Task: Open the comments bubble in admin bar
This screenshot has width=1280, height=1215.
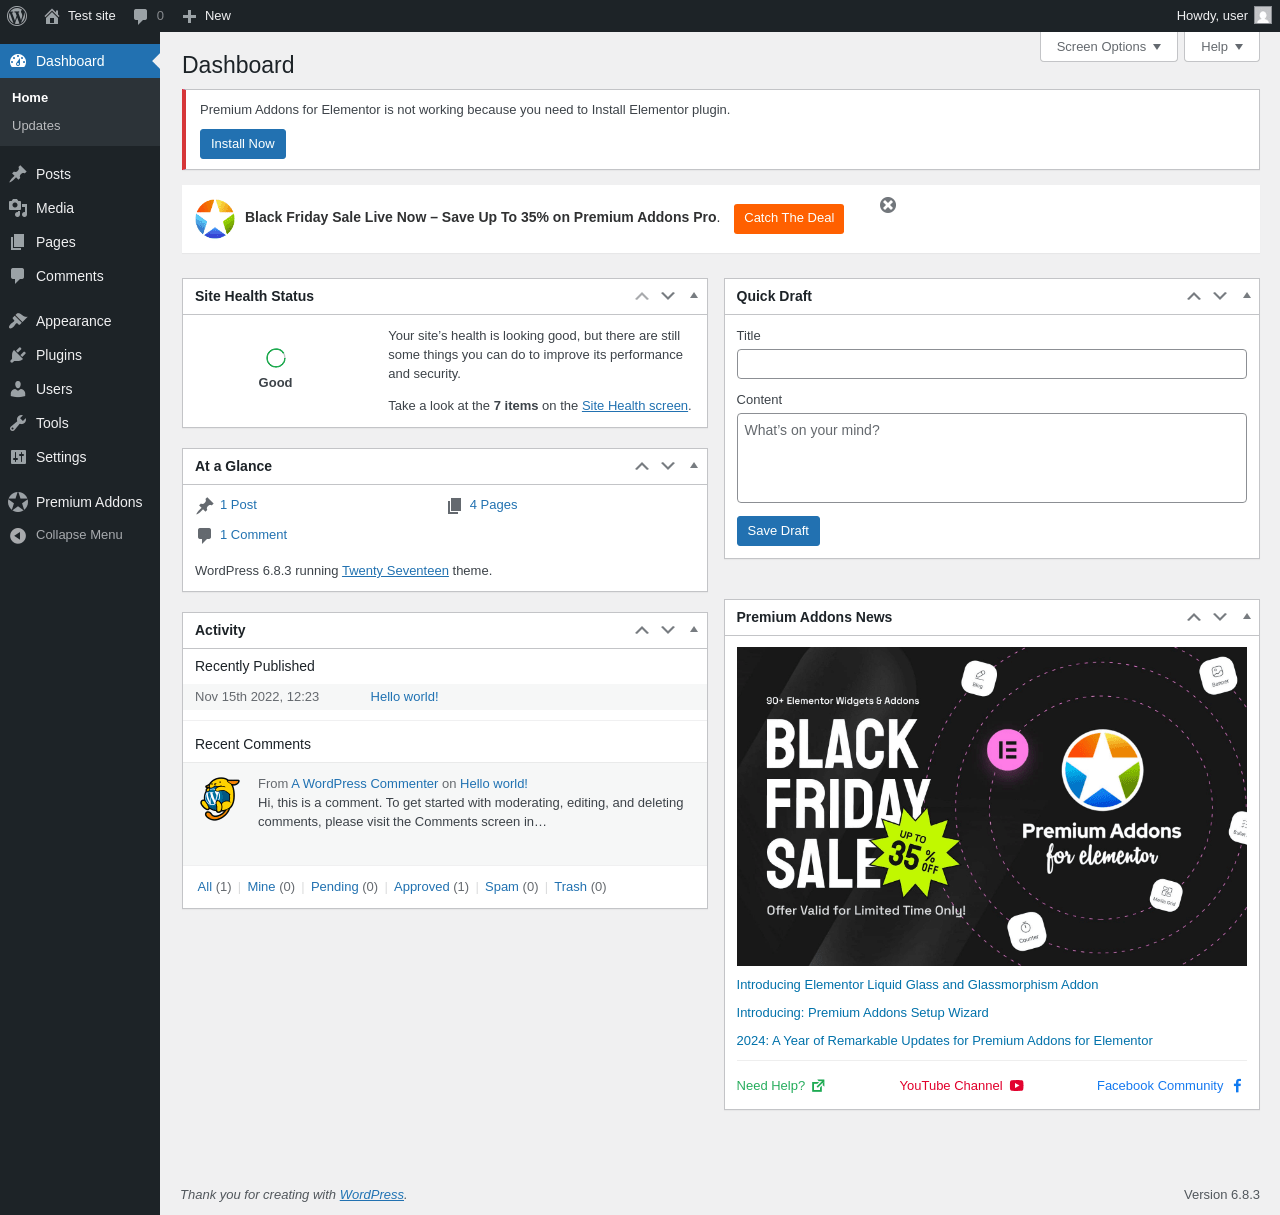Action: click(x=141, y=16)
